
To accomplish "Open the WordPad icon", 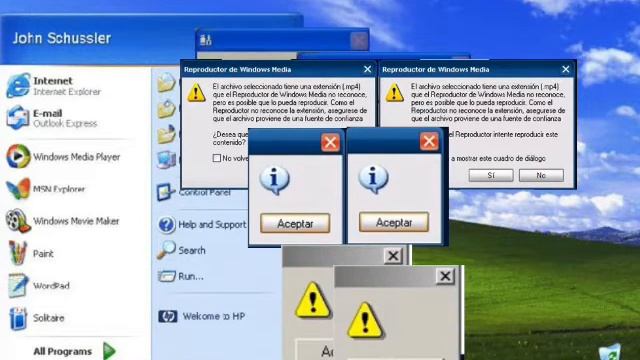I will point(18,285).
